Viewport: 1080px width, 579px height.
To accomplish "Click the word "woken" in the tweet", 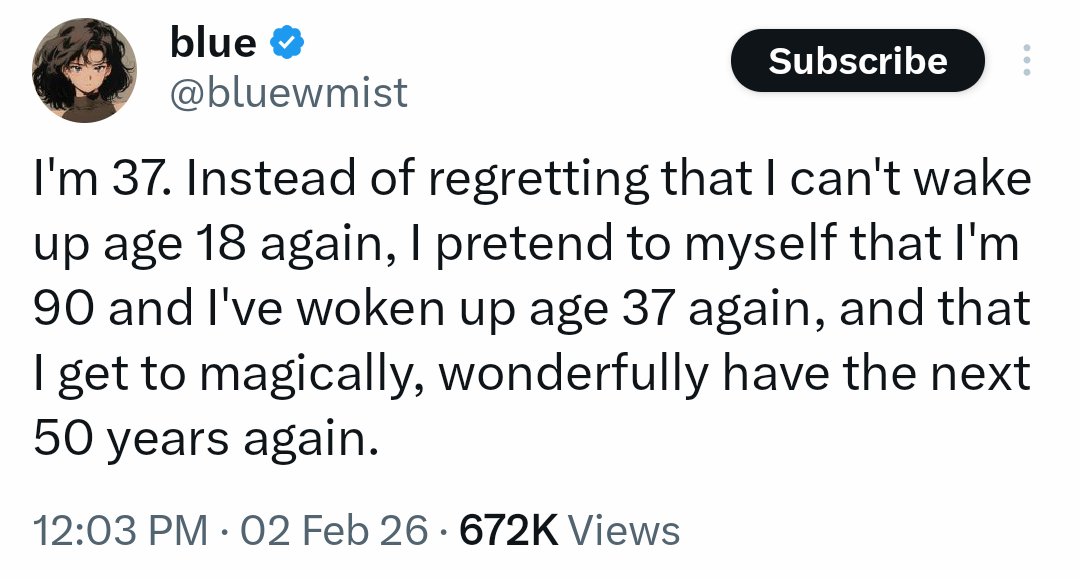I will point(359,309).
